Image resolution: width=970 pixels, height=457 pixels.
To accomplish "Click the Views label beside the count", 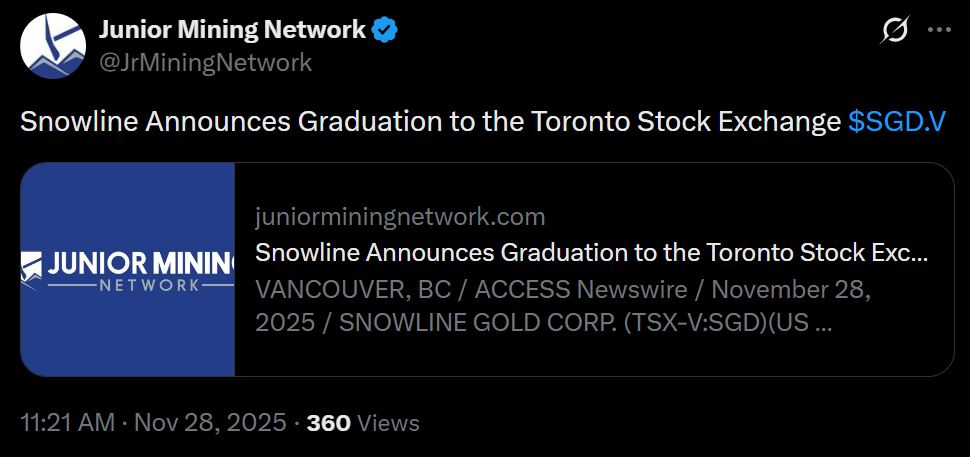I will click(x=388, y=423).
